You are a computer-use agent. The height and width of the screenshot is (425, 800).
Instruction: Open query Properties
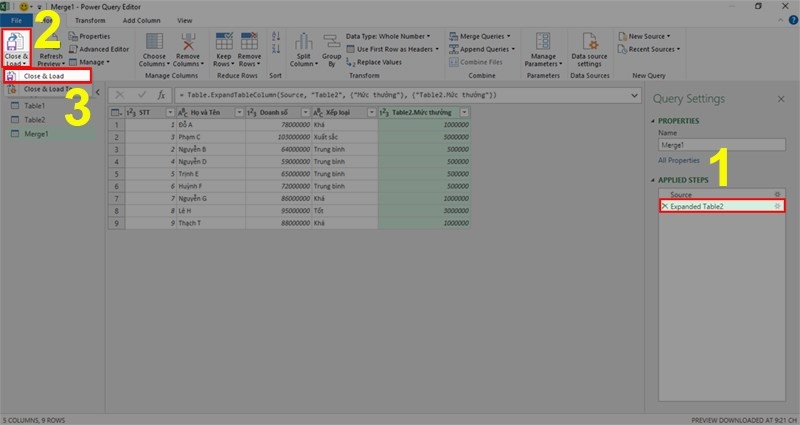(x=89, y=36)
